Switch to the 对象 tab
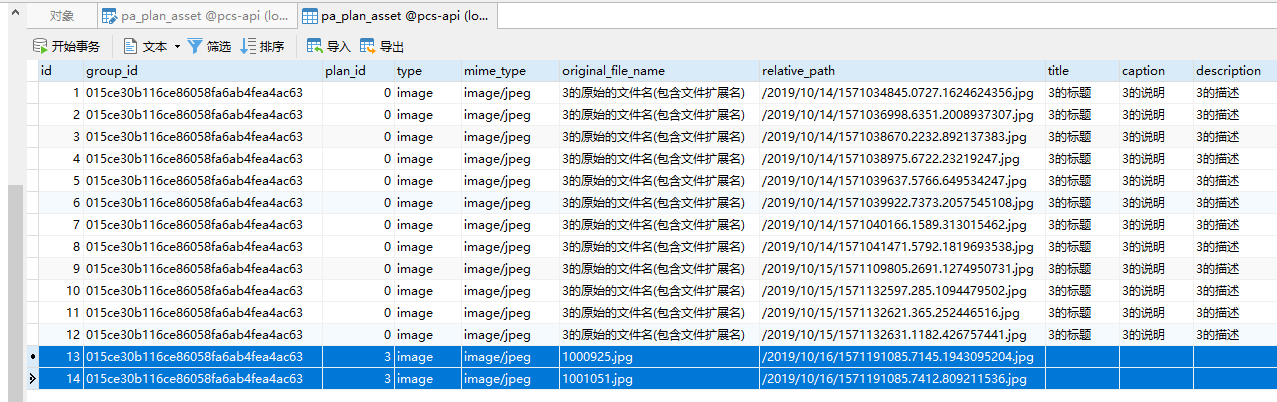Screen dimensions: 1277x402 pos(62,16)
